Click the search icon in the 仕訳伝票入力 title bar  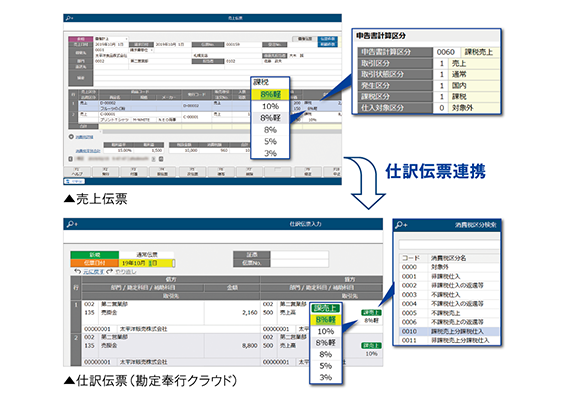(71, 224)
